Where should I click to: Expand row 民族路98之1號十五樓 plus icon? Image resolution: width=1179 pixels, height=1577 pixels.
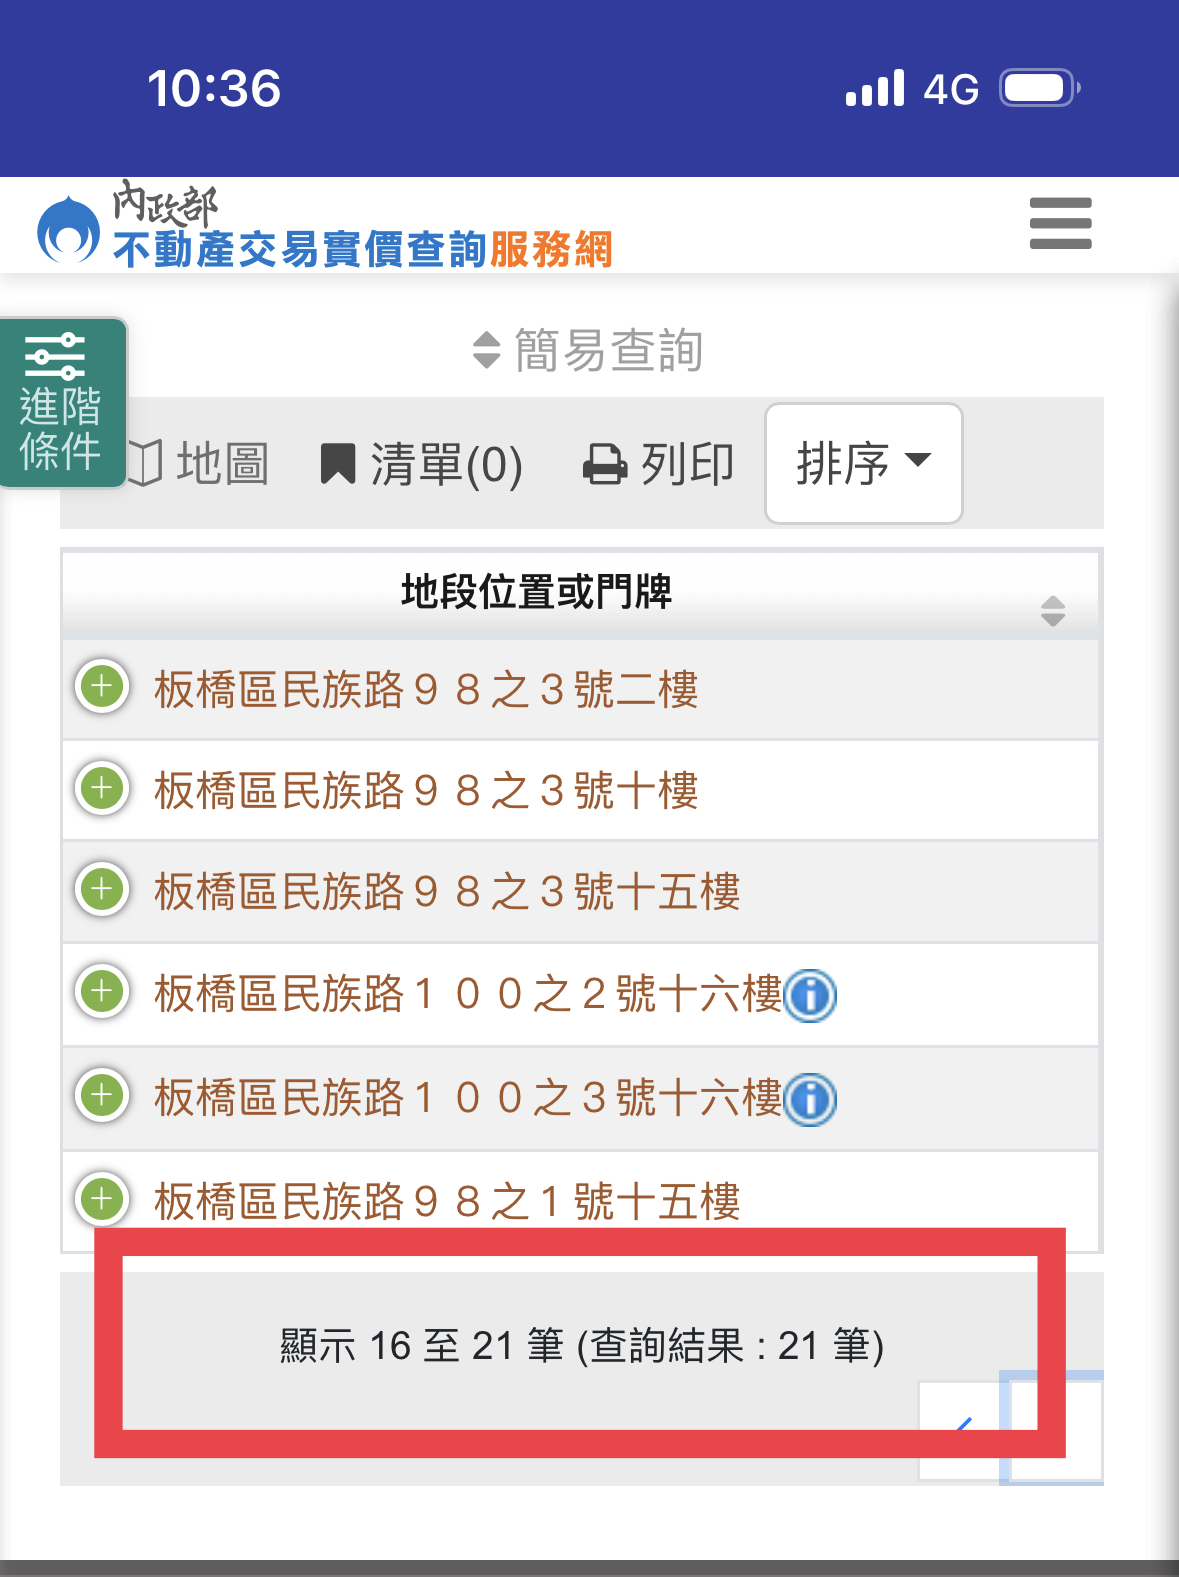[102, 1198]
